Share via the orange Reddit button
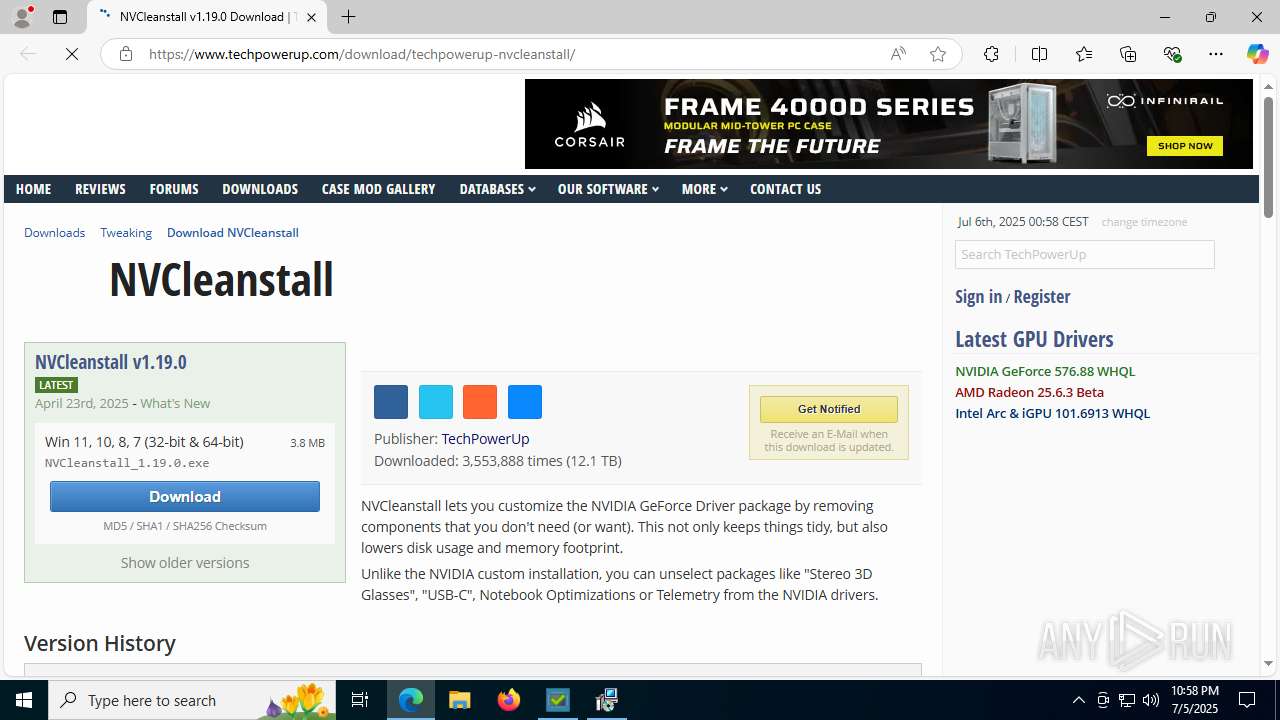The height and width of the screenshot is (720, 1280). (480, 402)
